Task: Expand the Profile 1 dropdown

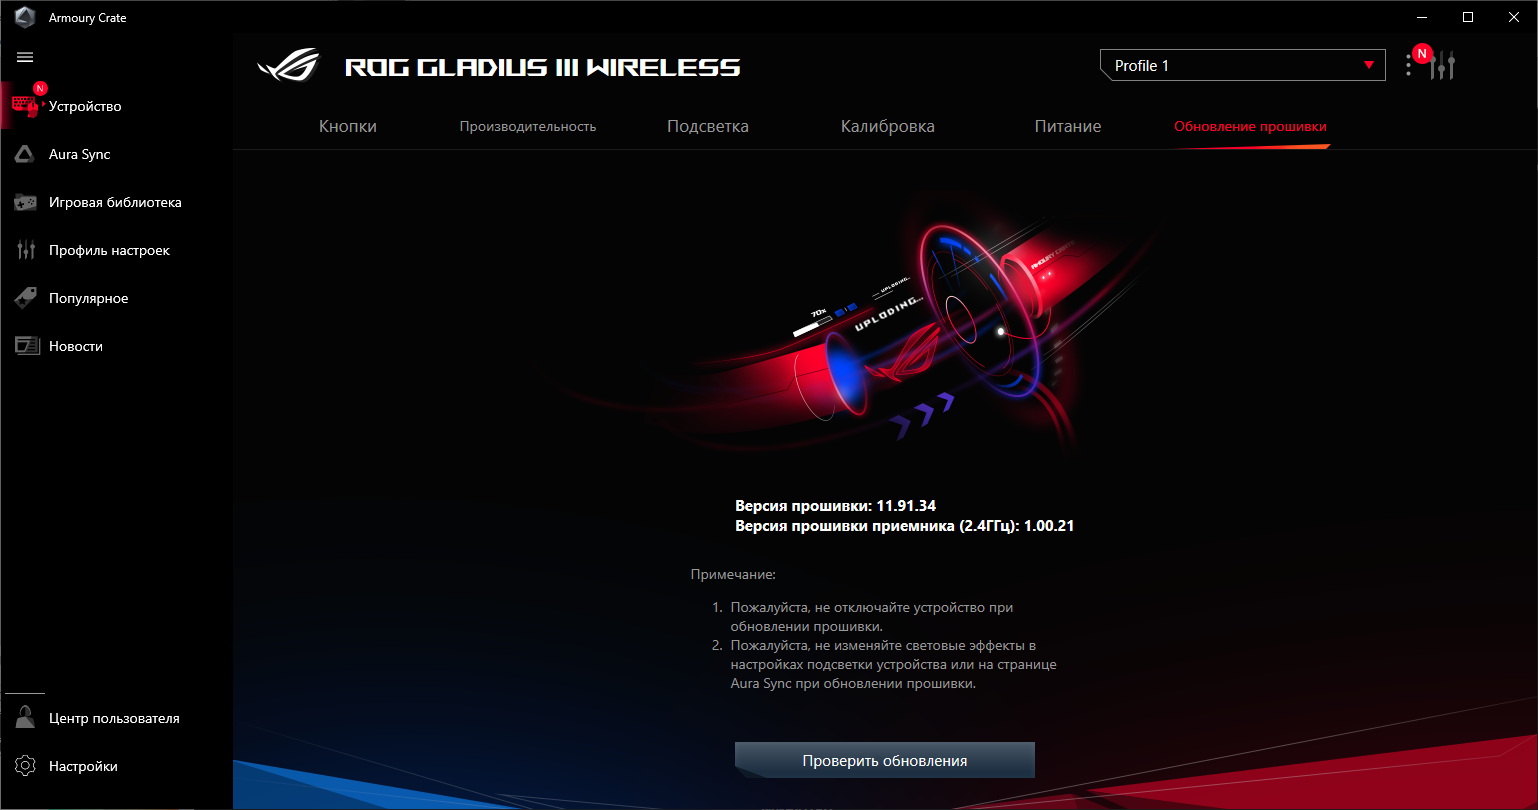Action: (1243, 66)
